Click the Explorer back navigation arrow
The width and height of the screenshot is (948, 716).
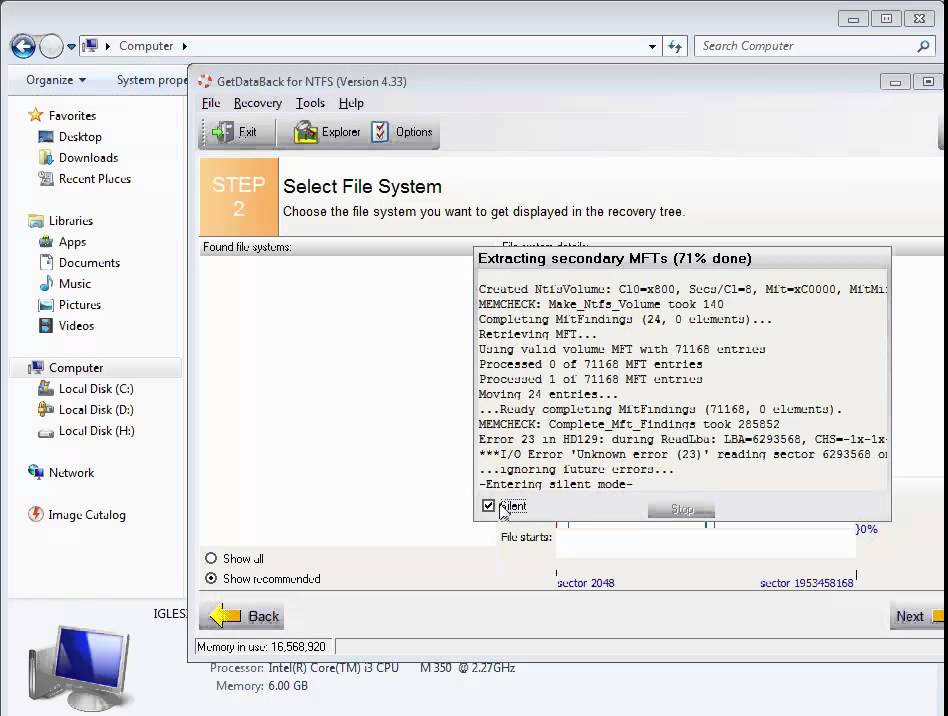pos(23,46)
